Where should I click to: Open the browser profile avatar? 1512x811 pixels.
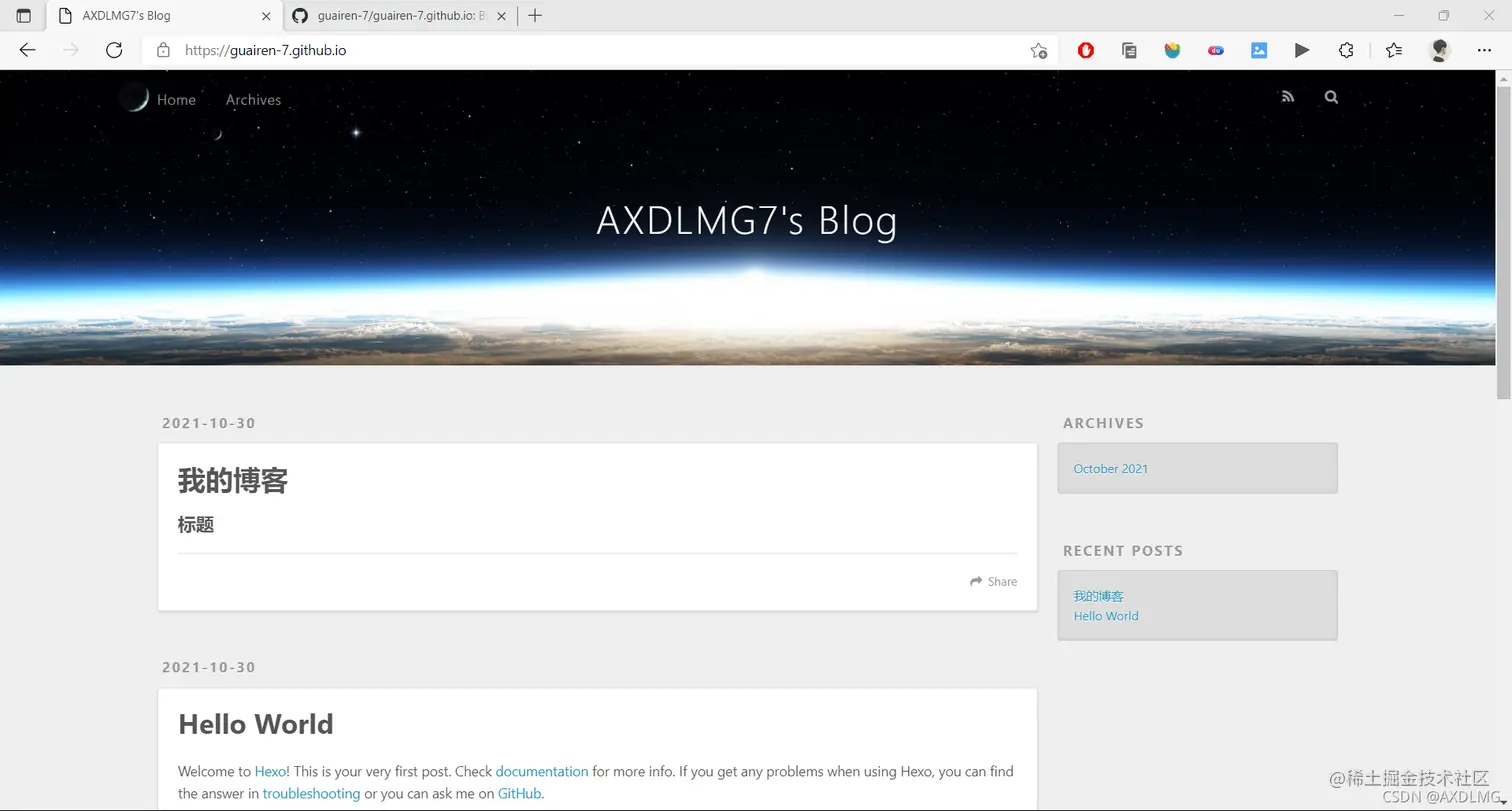pos(1439,50)
